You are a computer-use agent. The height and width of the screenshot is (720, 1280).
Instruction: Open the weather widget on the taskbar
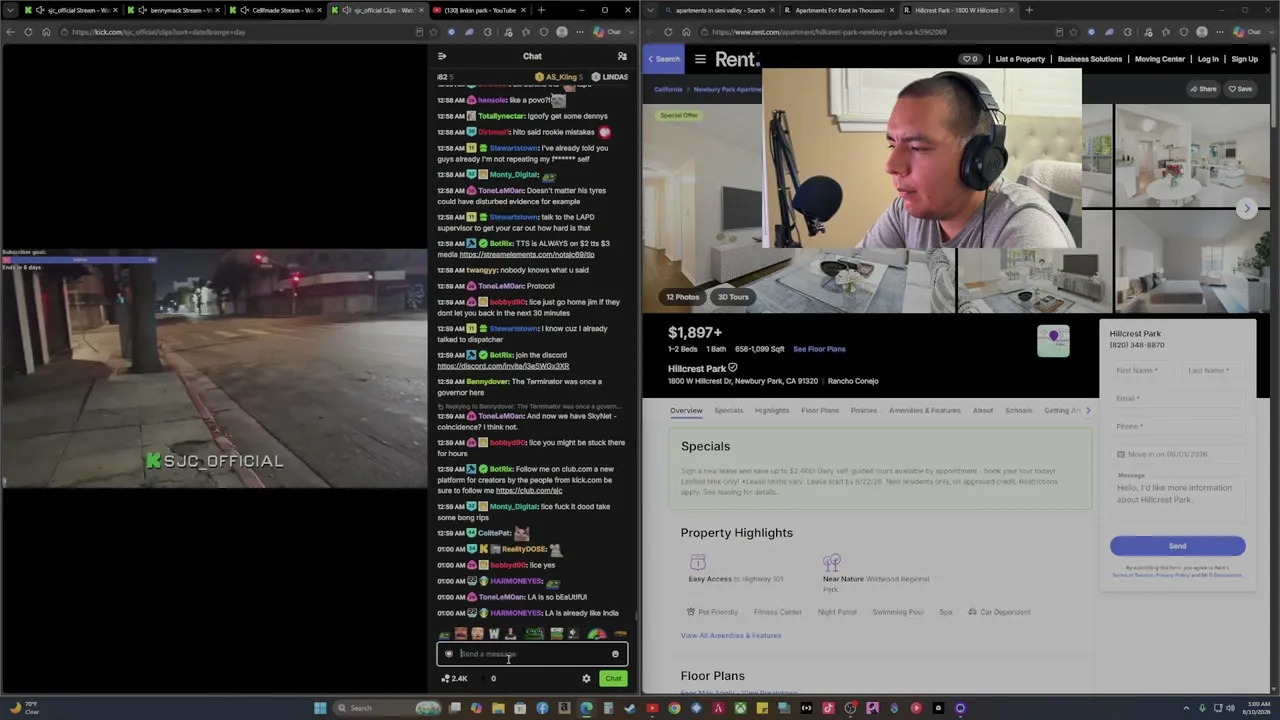(25, 708)
